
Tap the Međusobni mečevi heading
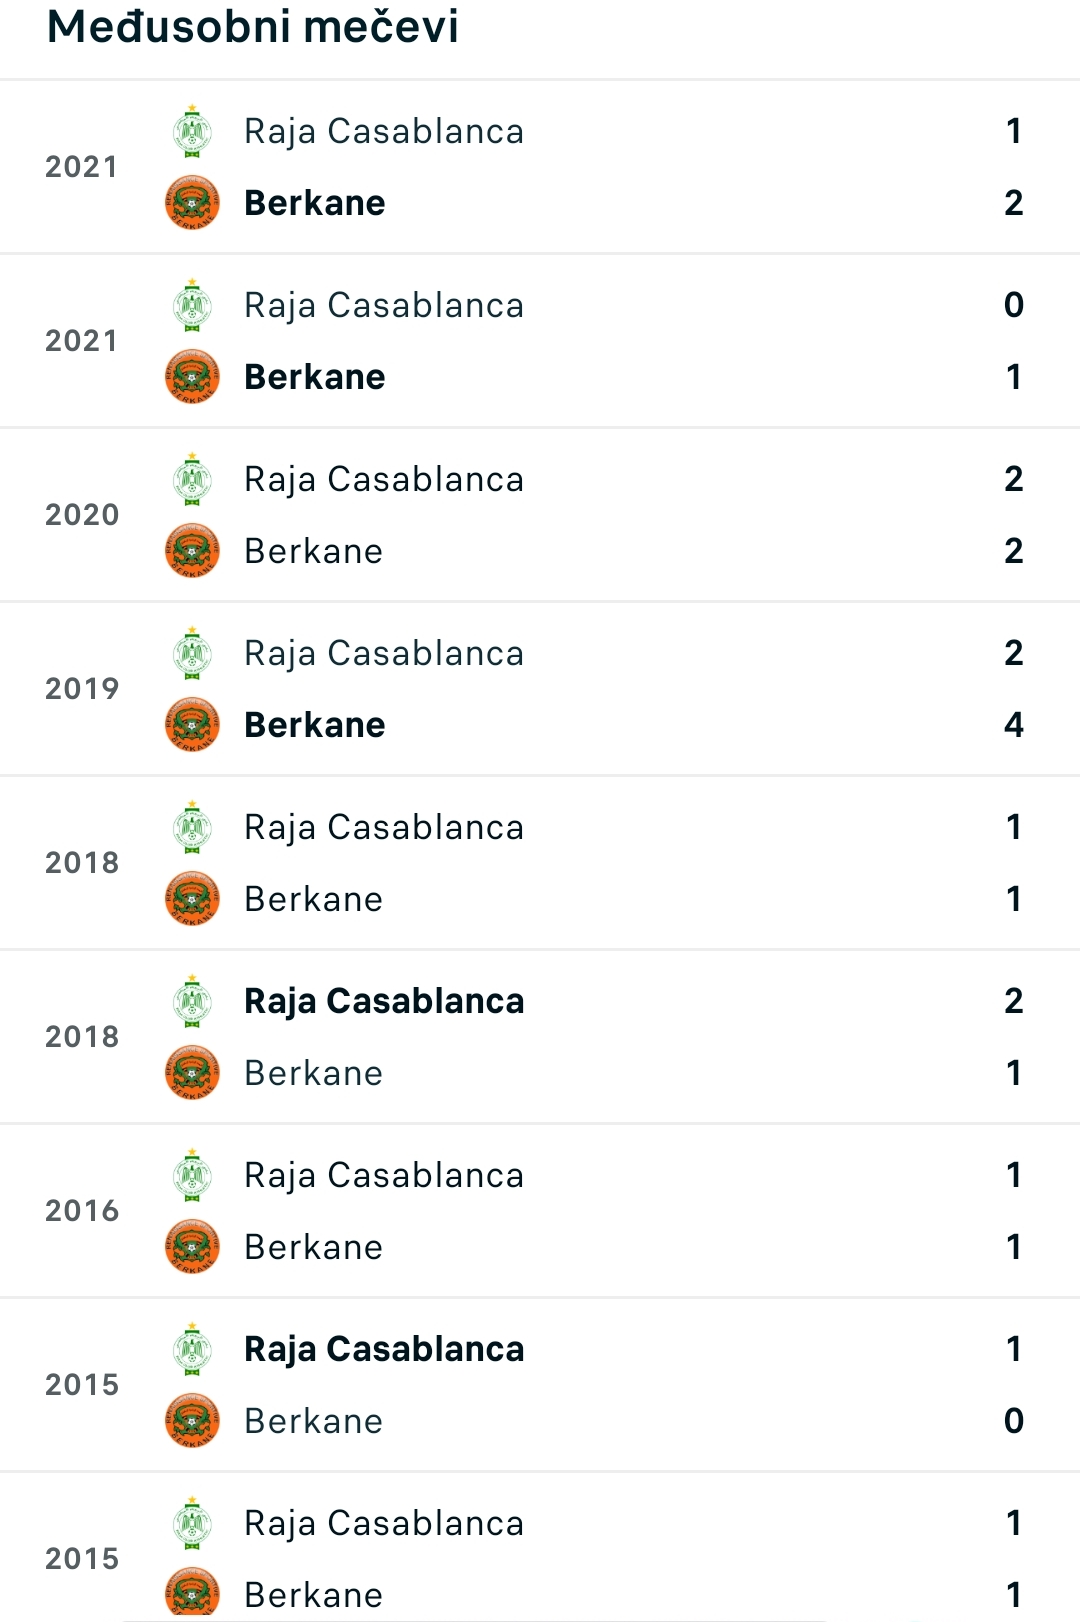253,27
